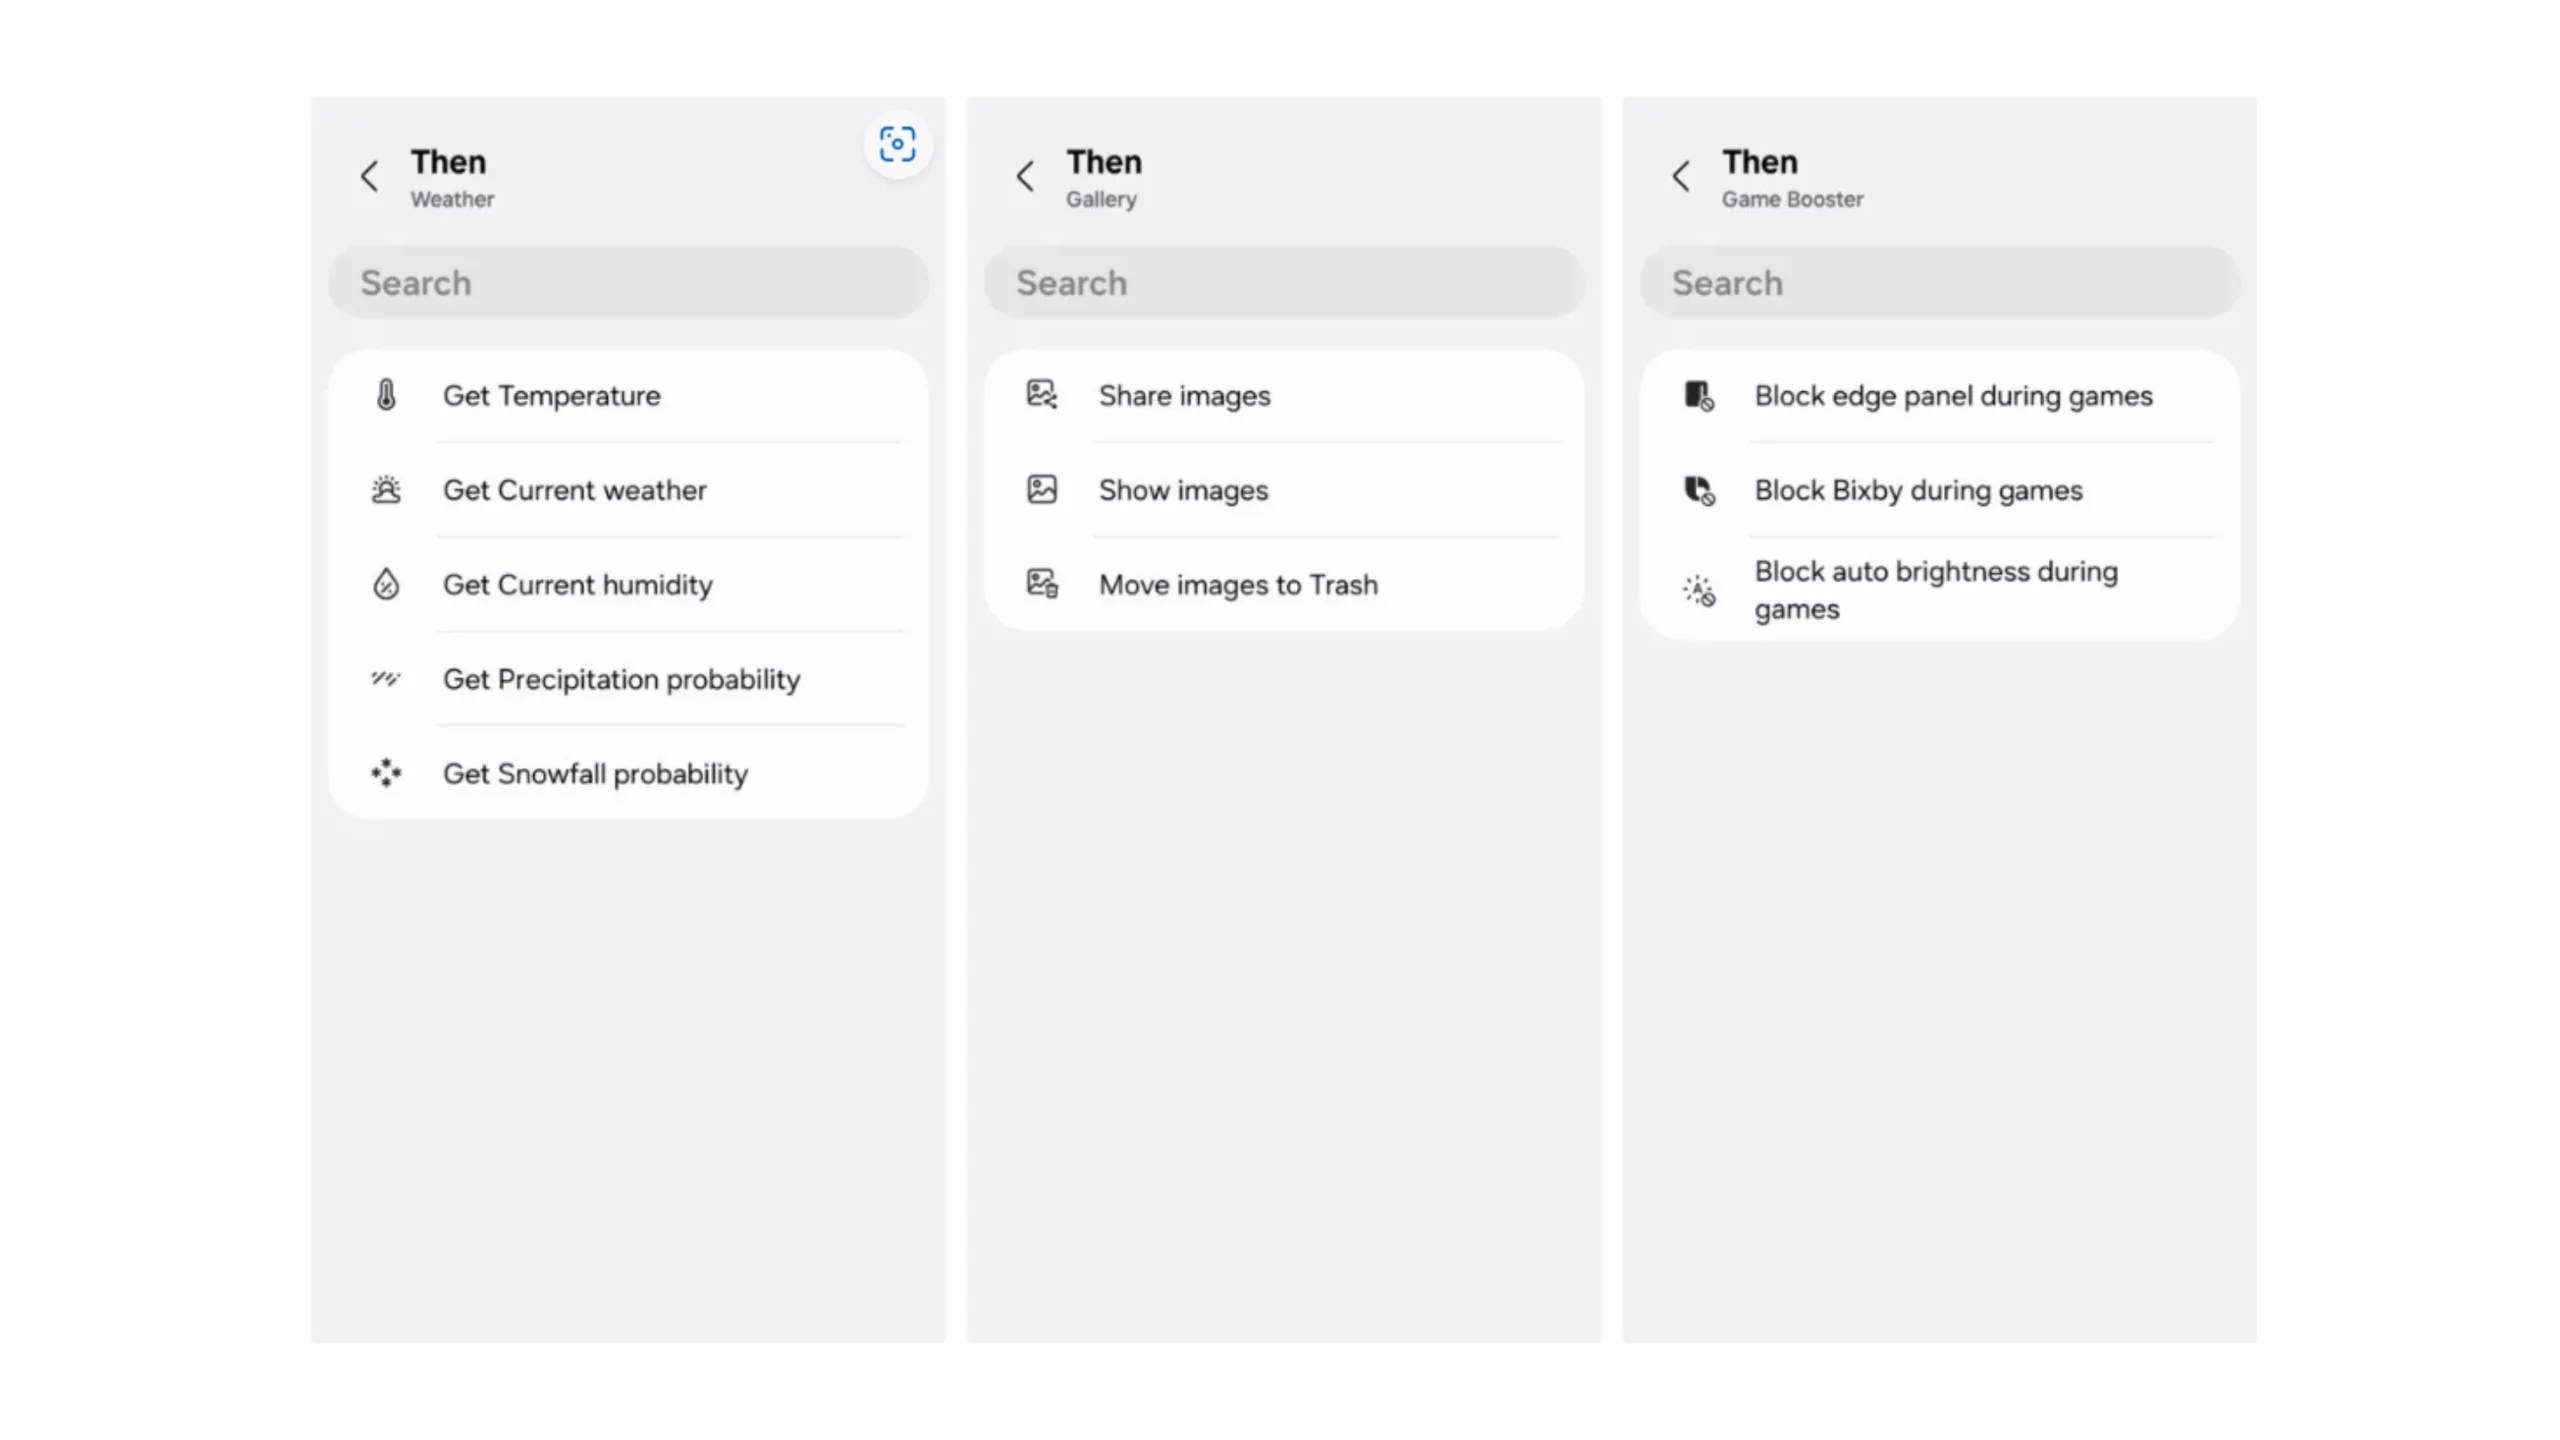Focus the Weather search field
2560x1440 pixels.
[x=628, y=283]
